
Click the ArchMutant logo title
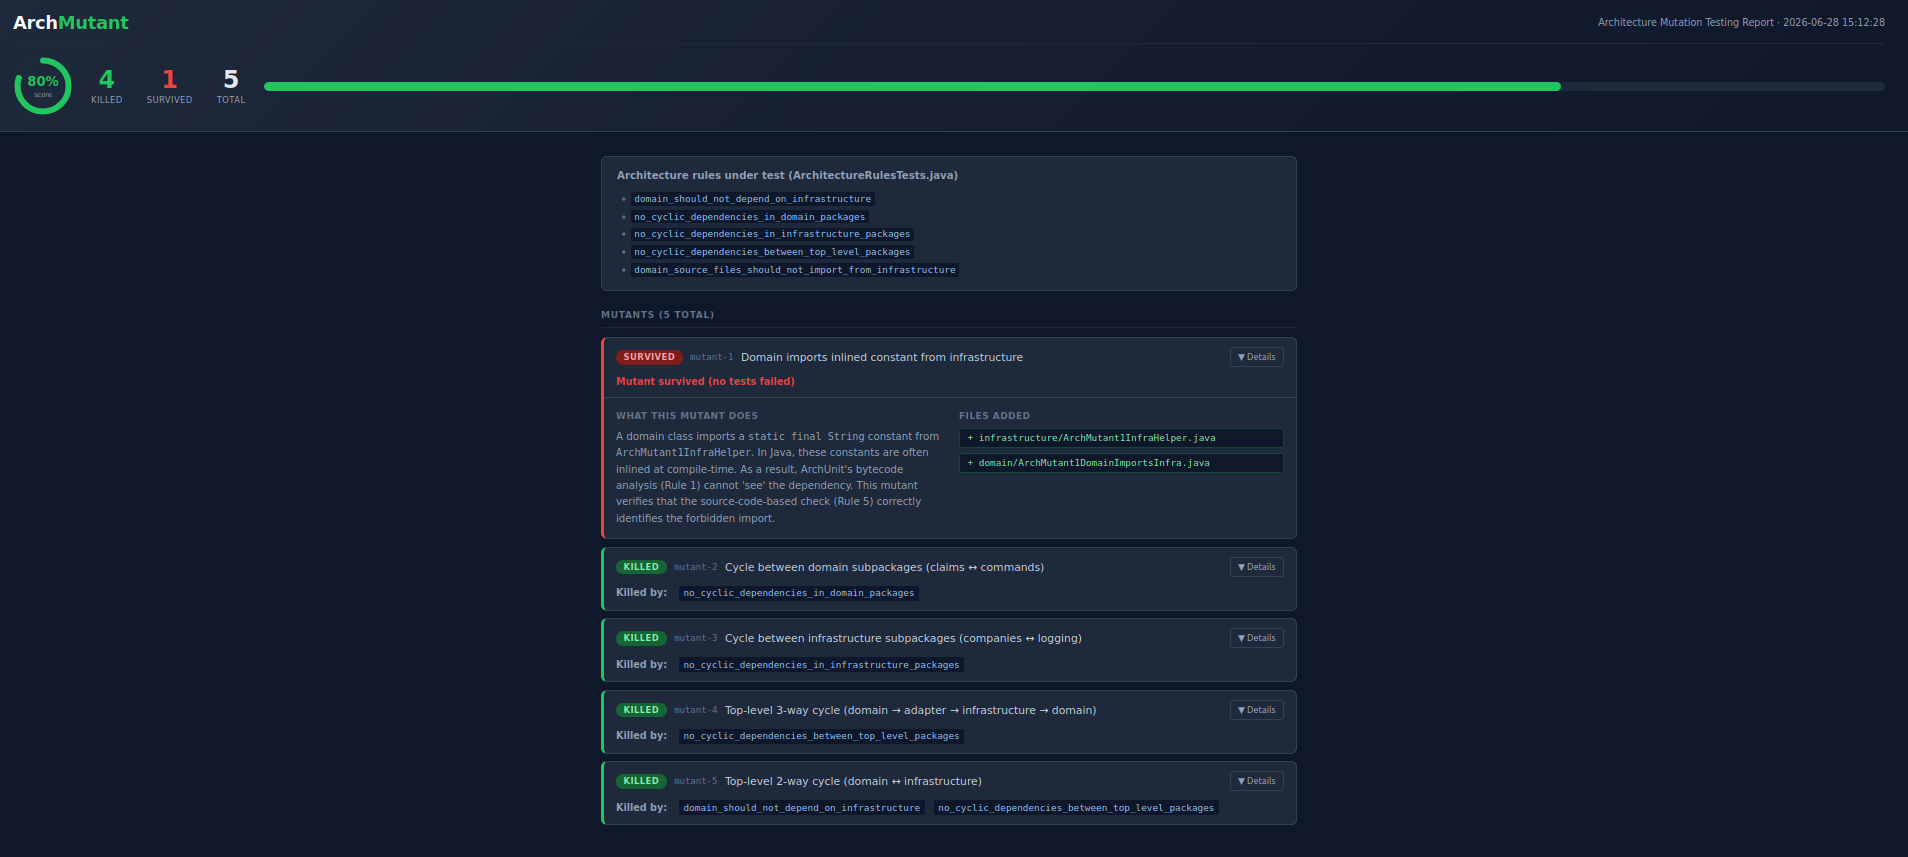[71, 22]
